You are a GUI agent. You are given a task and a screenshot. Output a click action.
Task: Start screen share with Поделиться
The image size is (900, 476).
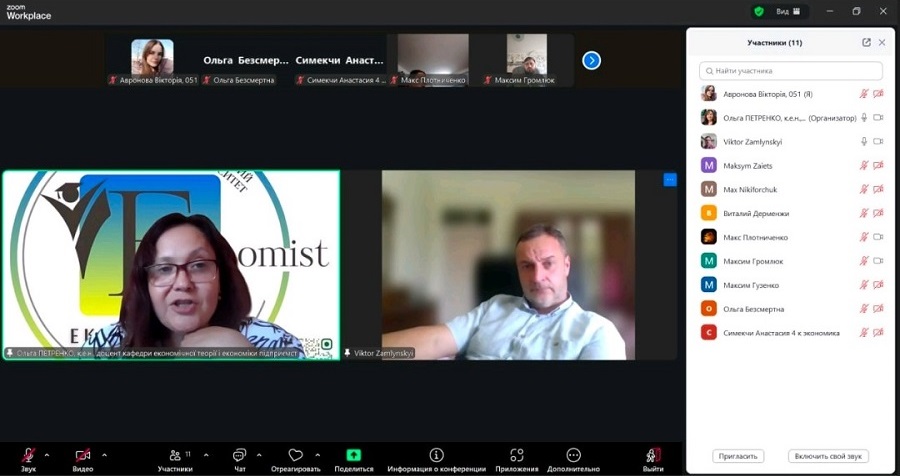pos(353,456)
